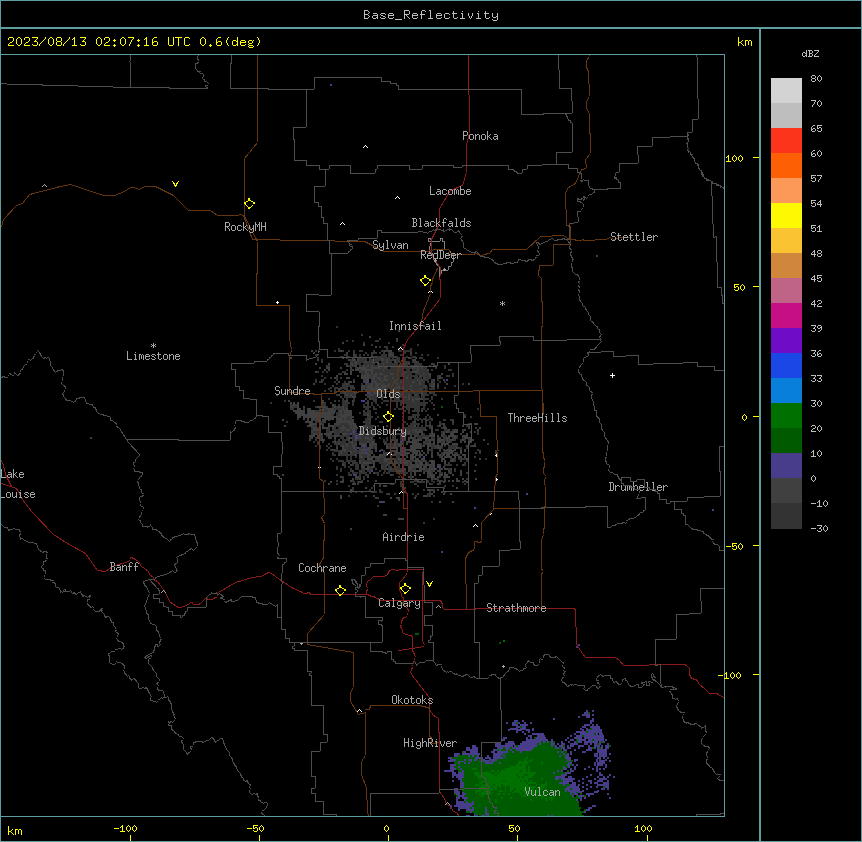The height and width of the screenshot is (842, 862).
Task: Click the Vulcan label in green echo
Action: tap(543, 792)
